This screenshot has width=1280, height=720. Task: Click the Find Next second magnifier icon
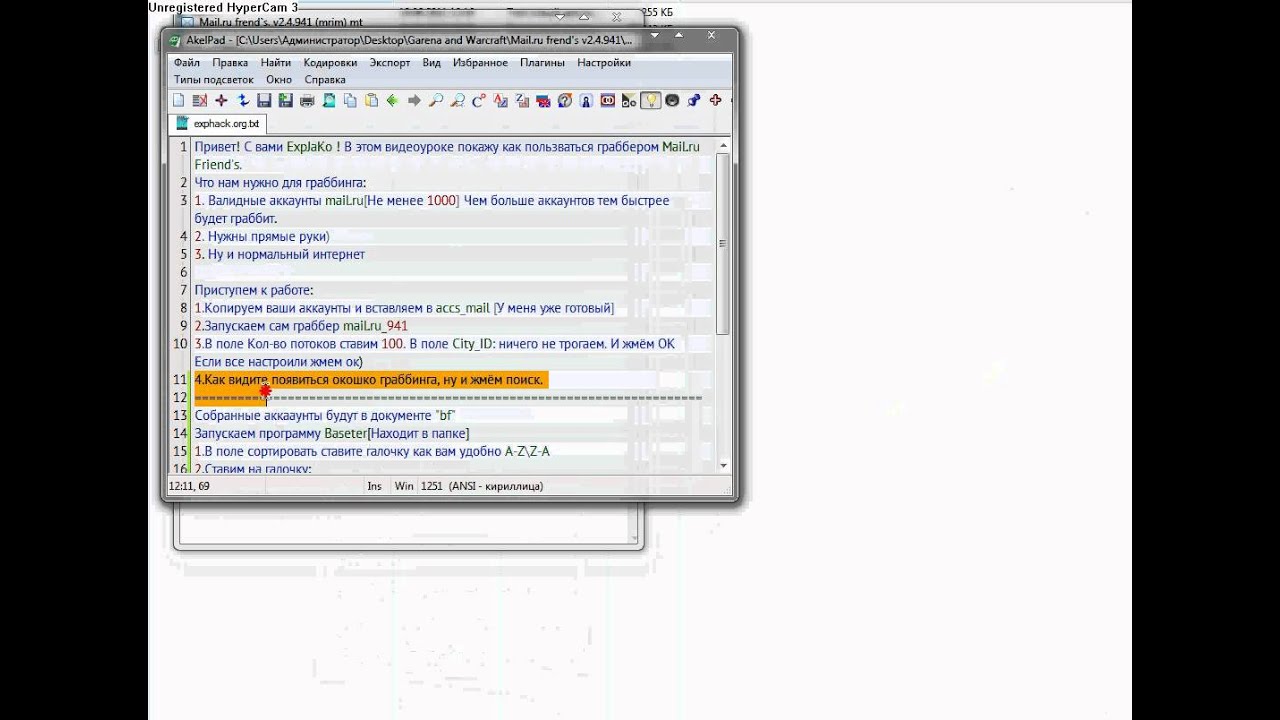pos(458,100)
